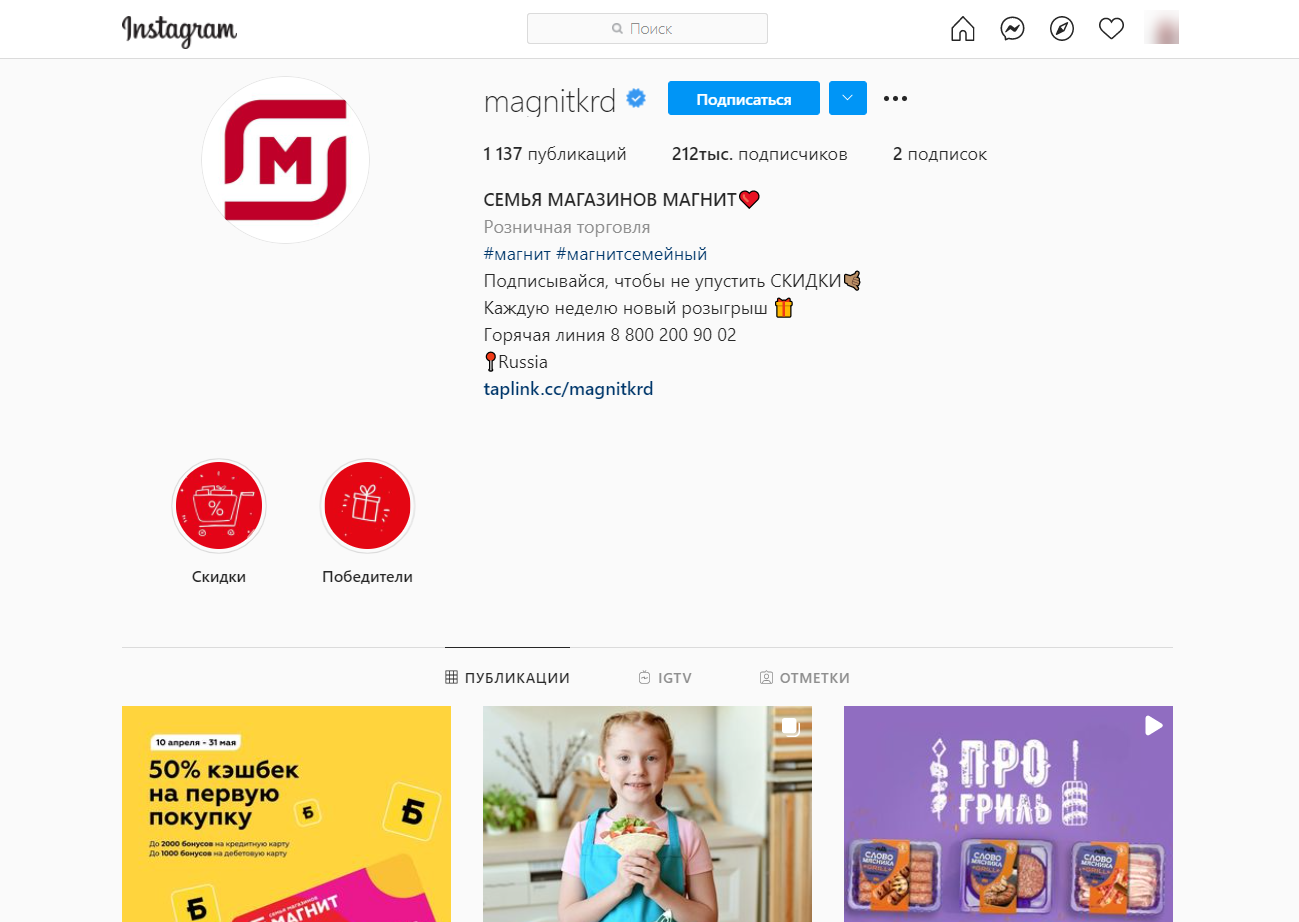Open the taplink.cc/magnitkrd link
This screenshot has height=922, width=1299.
pos(568,389)
